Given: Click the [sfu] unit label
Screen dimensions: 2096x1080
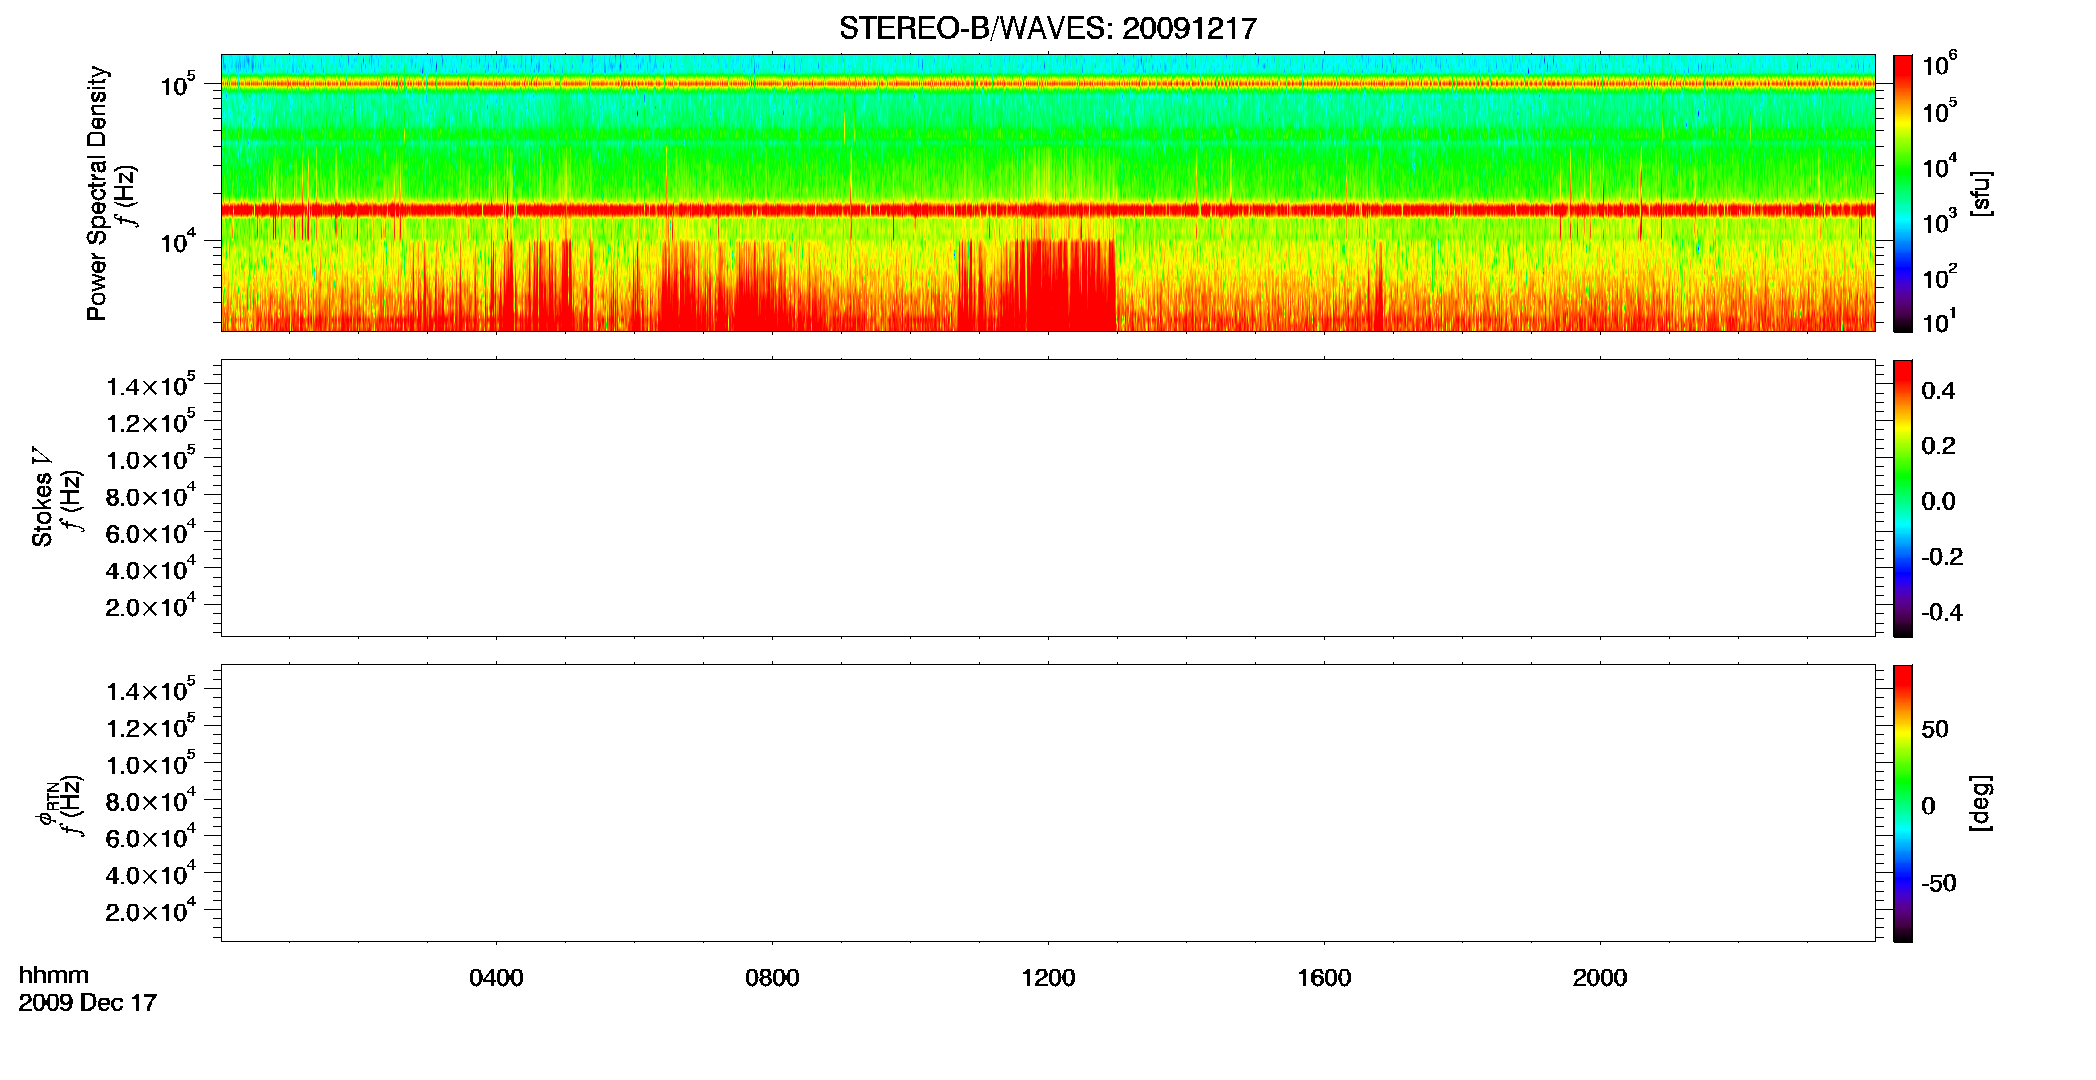Looking at the screenshot, I should pyautogui.click(x=1980, y=193).
